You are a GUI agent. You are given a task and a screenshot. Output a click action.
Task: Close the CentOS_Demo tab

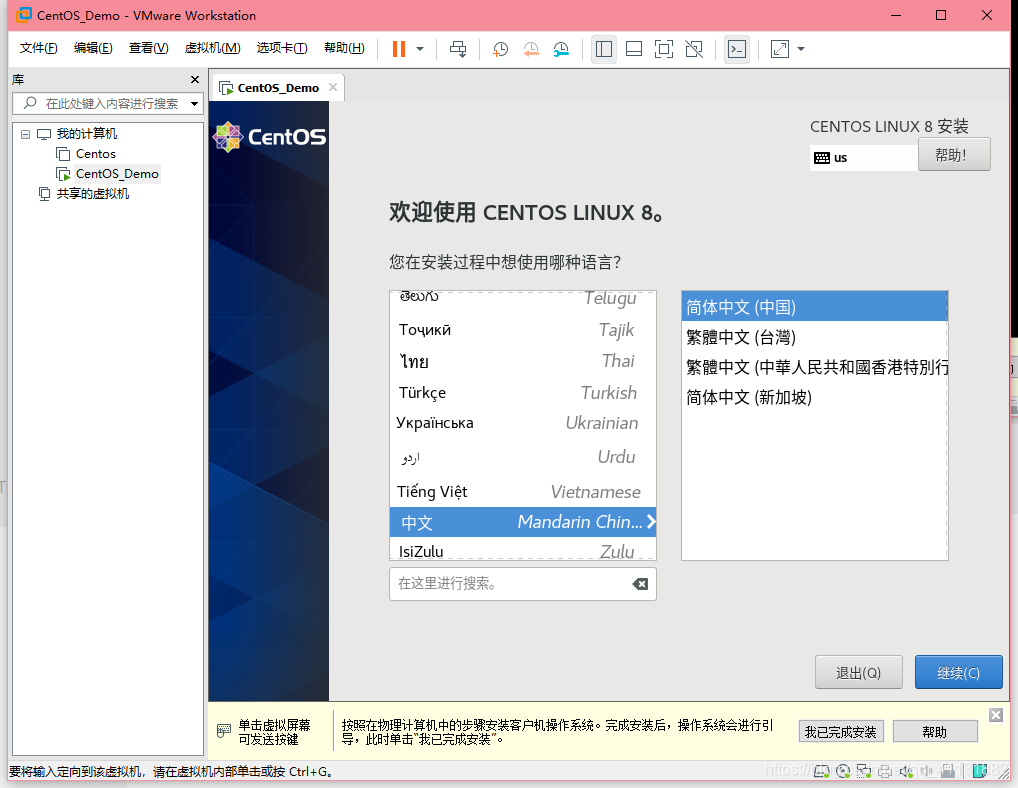[333, 87]
